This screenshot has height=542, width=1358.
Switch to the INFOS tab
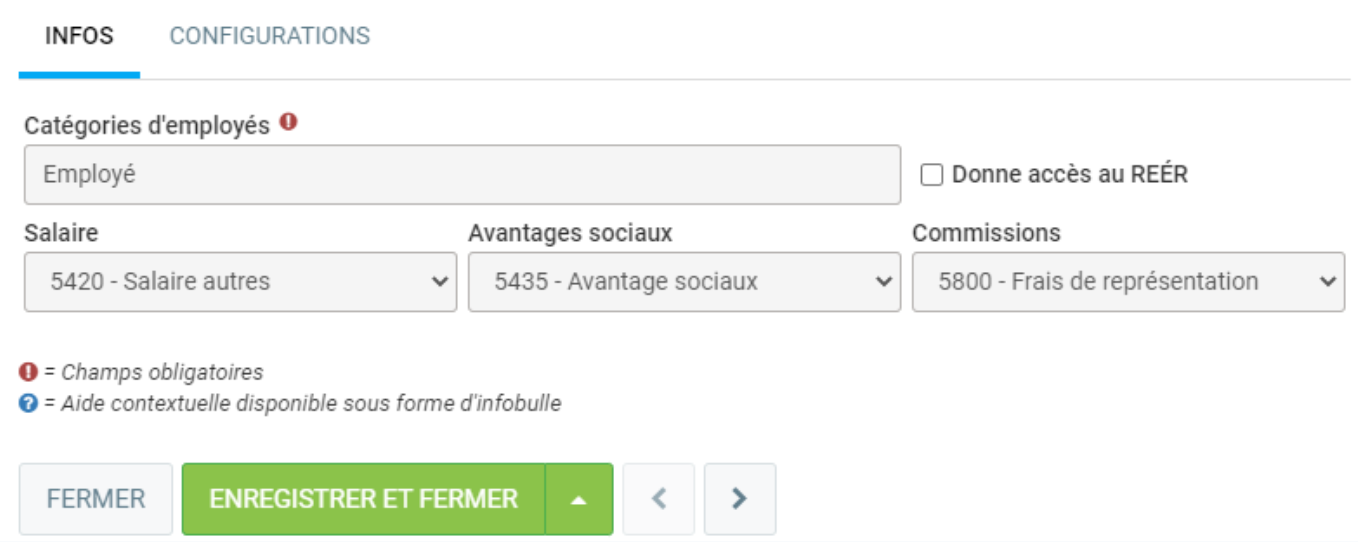(79, 37)
